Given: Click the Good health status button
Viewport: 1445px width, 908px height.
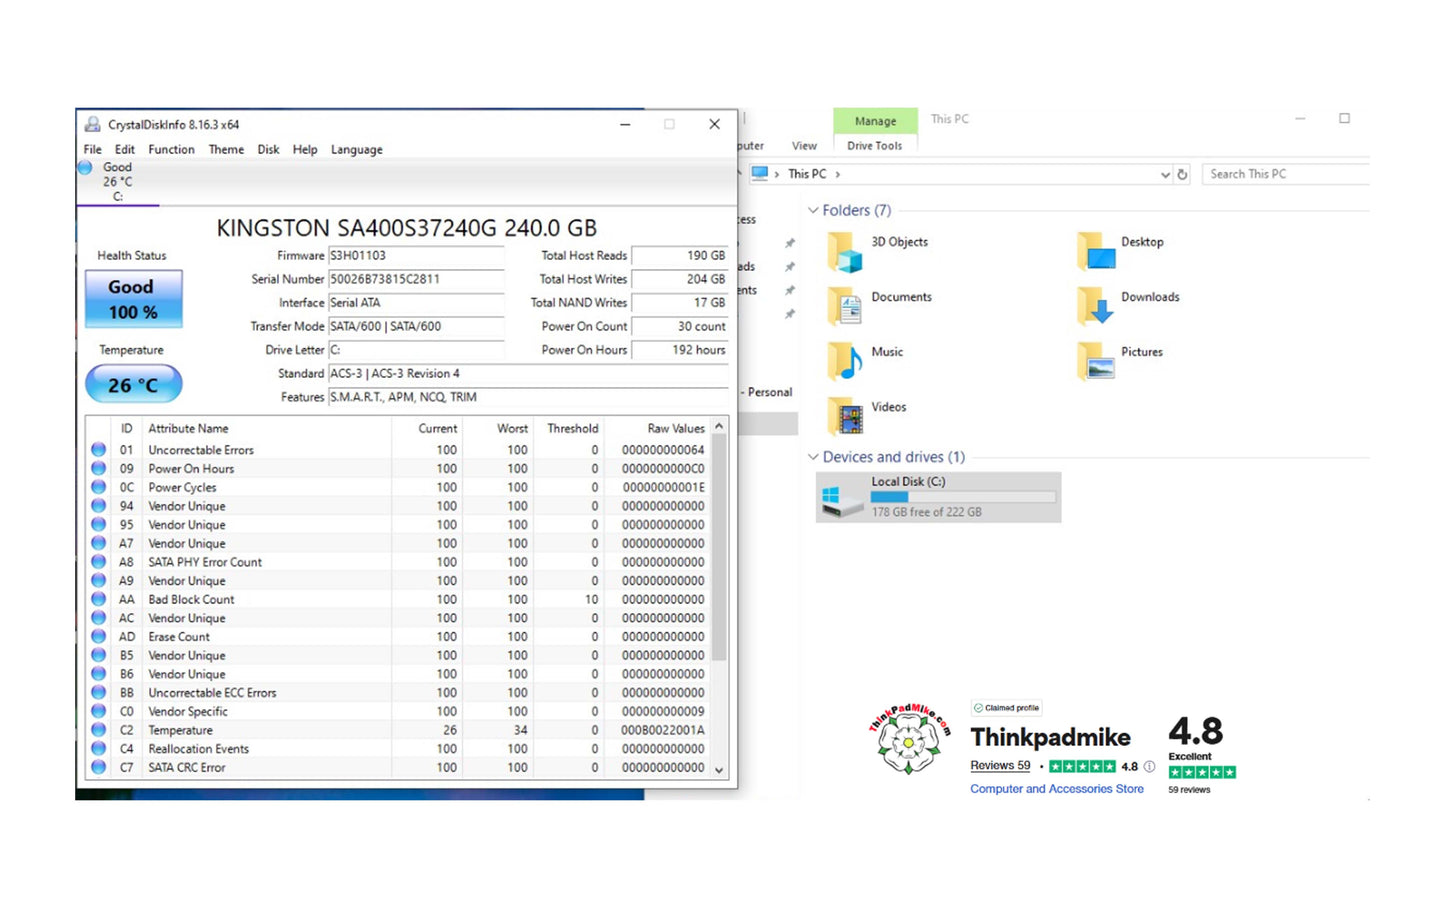Looking at the screenshot, I should tap(133, 299).
